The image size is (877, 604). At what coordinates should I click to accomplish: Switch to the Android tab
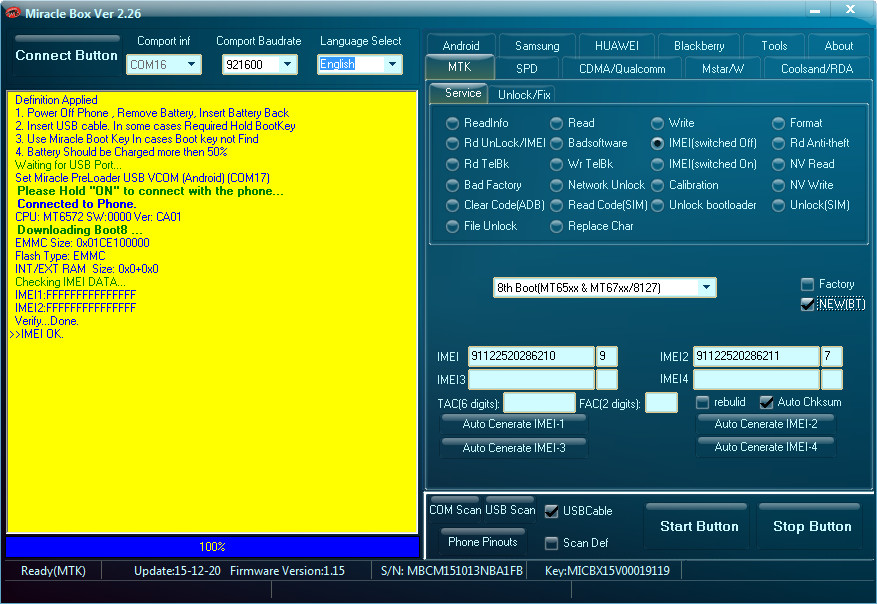coord(461,46)
